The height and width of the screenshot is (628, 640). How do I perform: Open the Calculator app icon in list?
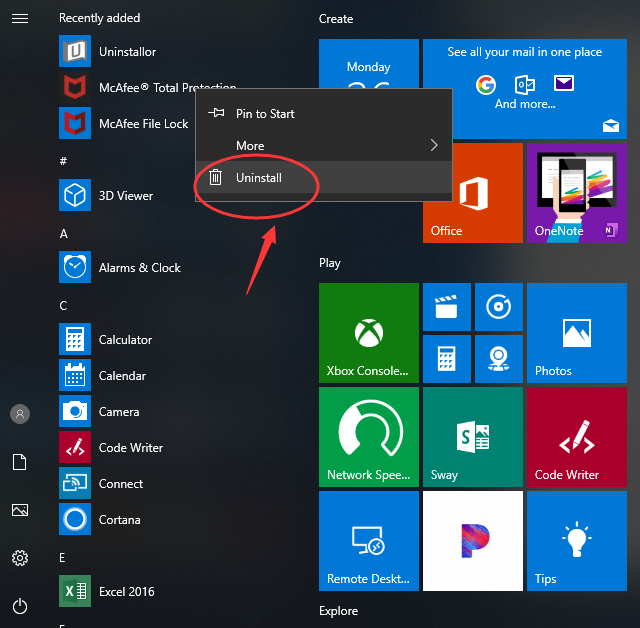coord(75,339)
